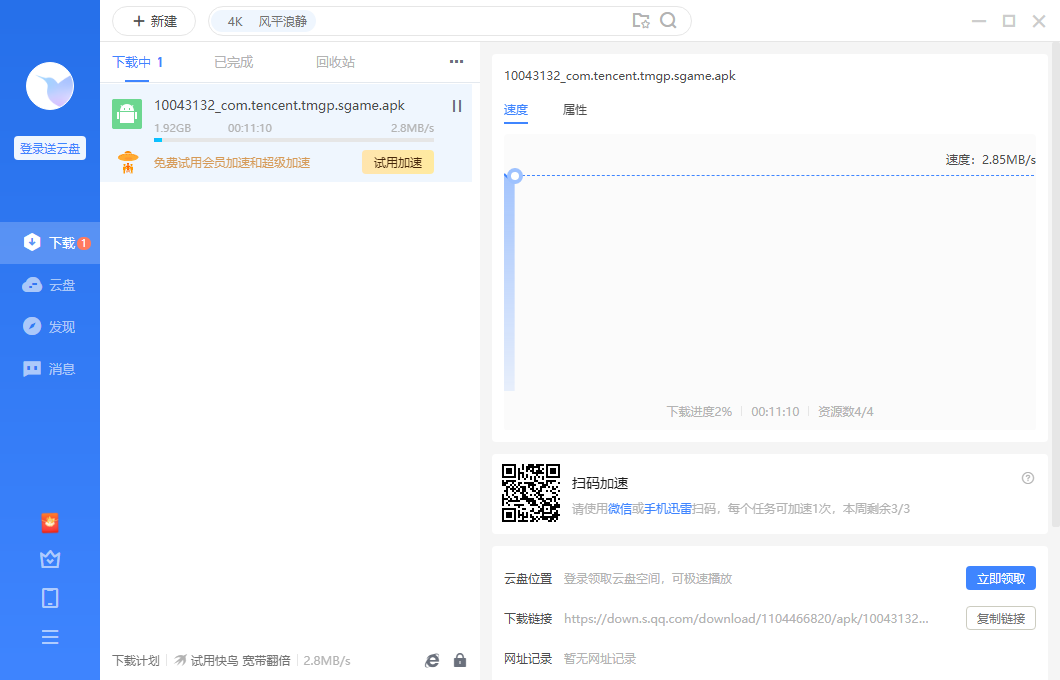Click the 微信 link

point(620,508)
